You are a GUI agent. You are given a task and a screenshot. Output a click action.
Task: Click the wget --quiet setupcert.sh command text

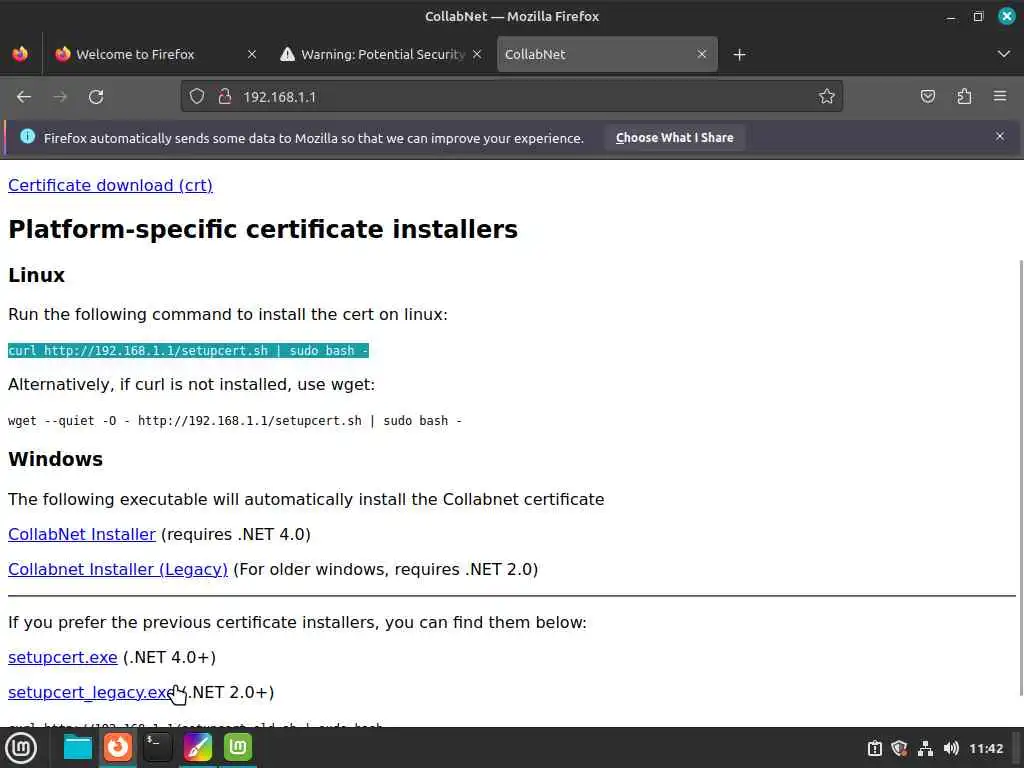click(234, 421)
